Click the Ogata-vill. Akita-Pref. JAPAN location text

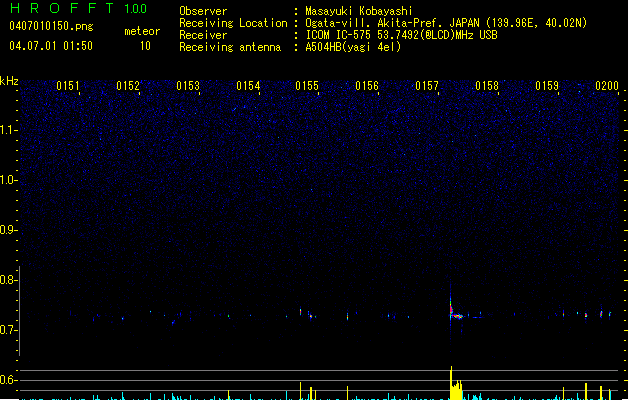click(x=446, y=23)
